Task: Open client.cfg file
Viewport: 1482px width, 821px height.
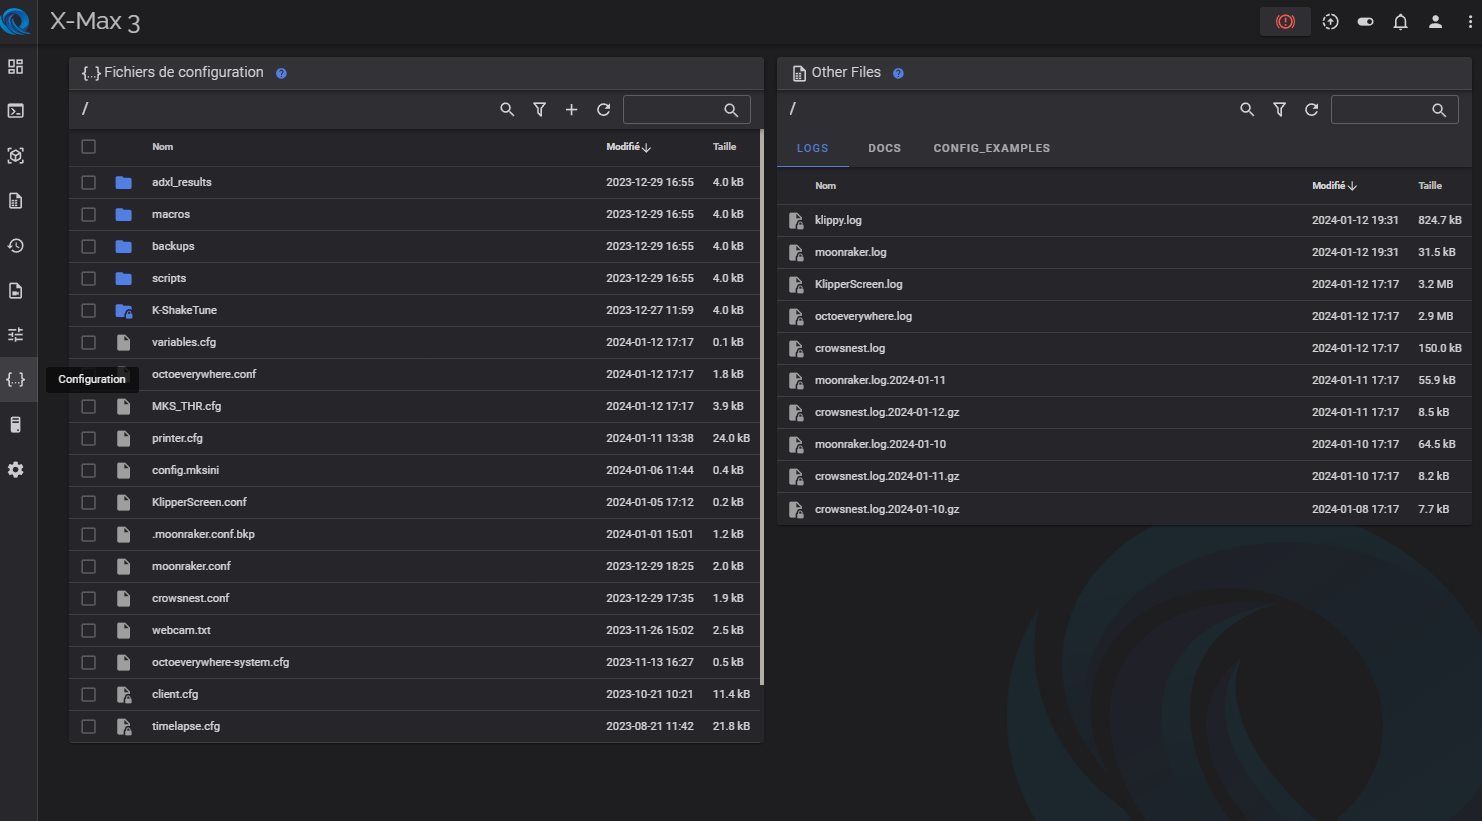Action: coord(175,694)
